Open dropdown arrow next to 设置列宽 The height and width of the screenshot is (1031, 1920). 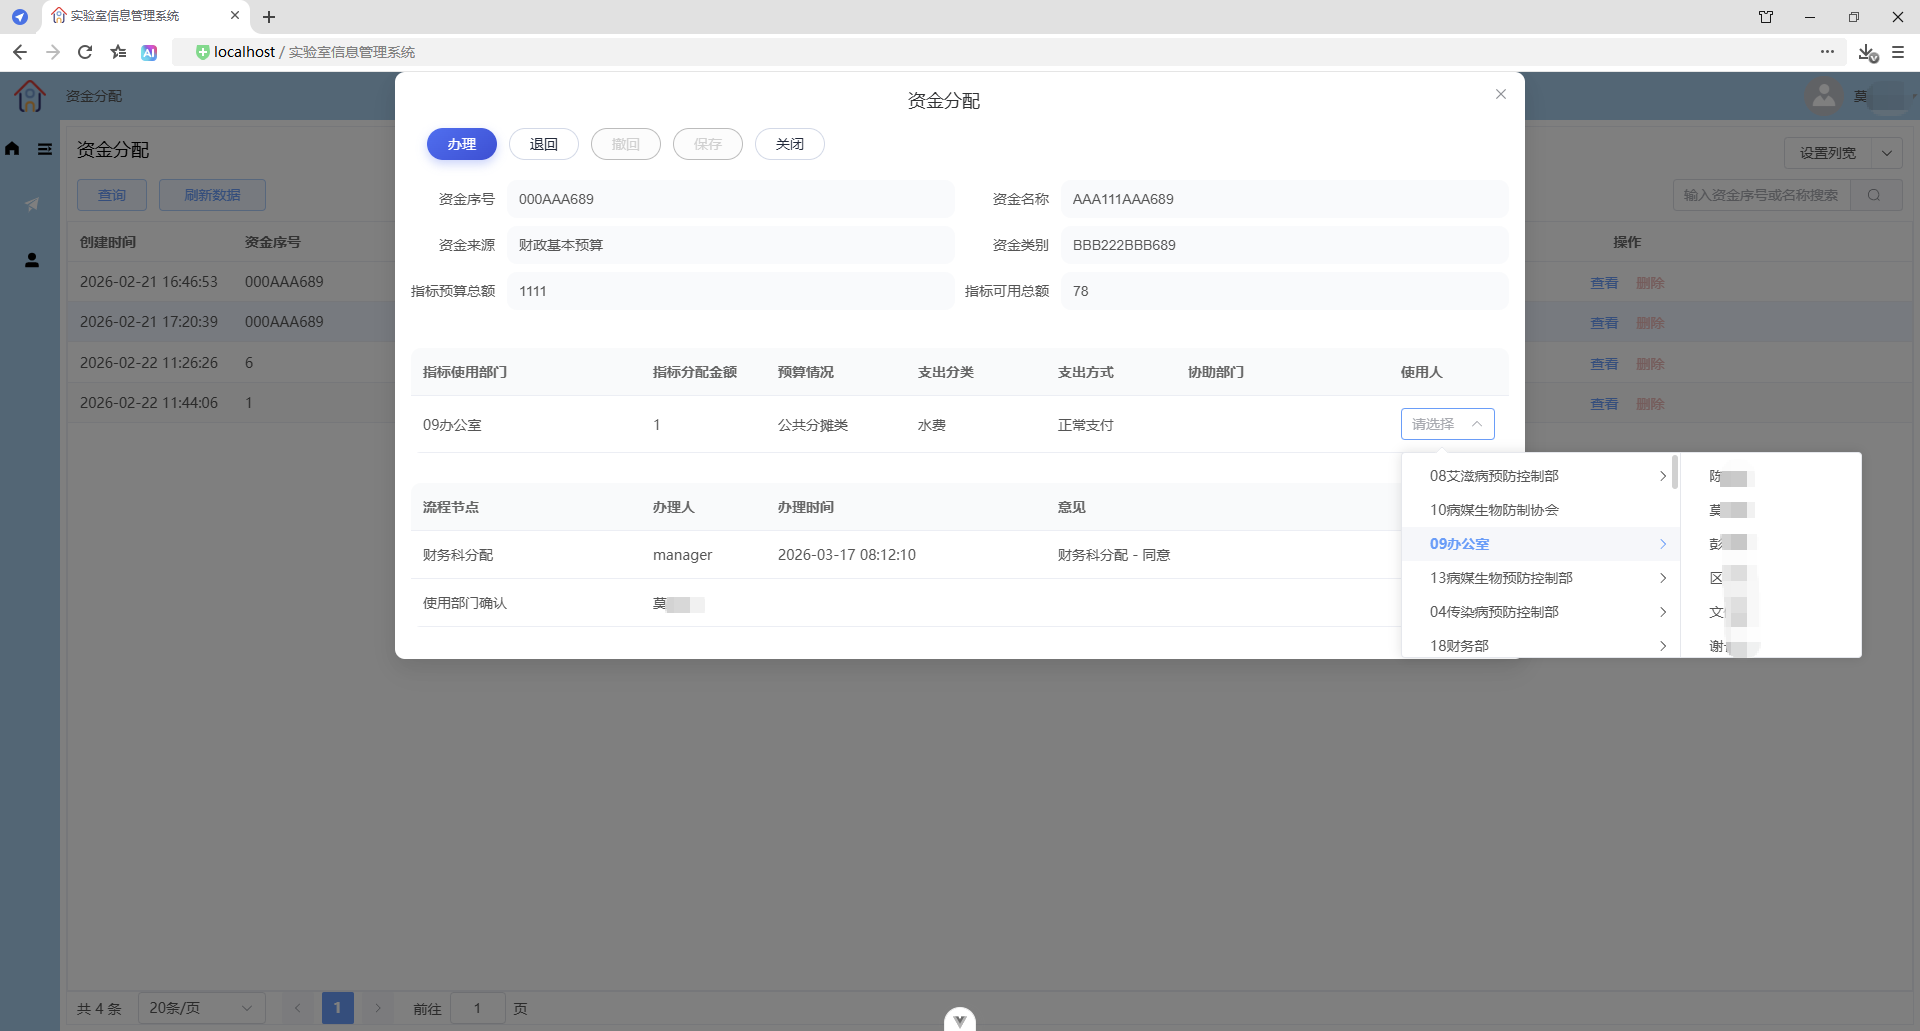point(1887,153)
